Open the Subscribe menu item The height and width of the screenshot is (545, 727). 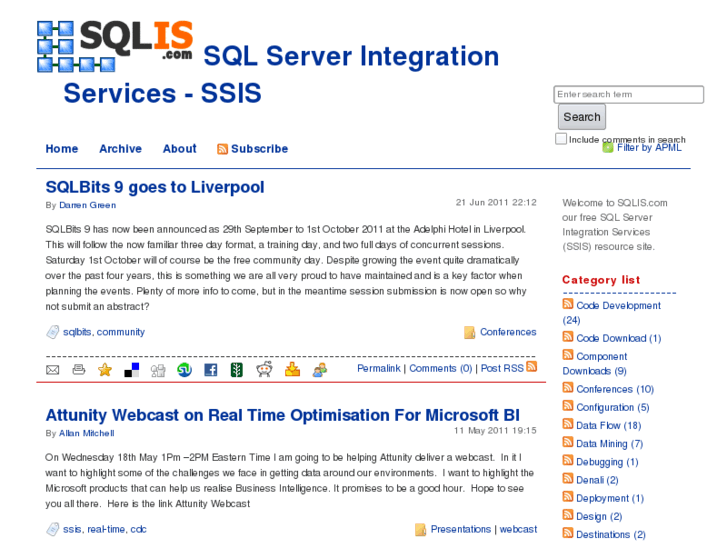coord(260,149)
